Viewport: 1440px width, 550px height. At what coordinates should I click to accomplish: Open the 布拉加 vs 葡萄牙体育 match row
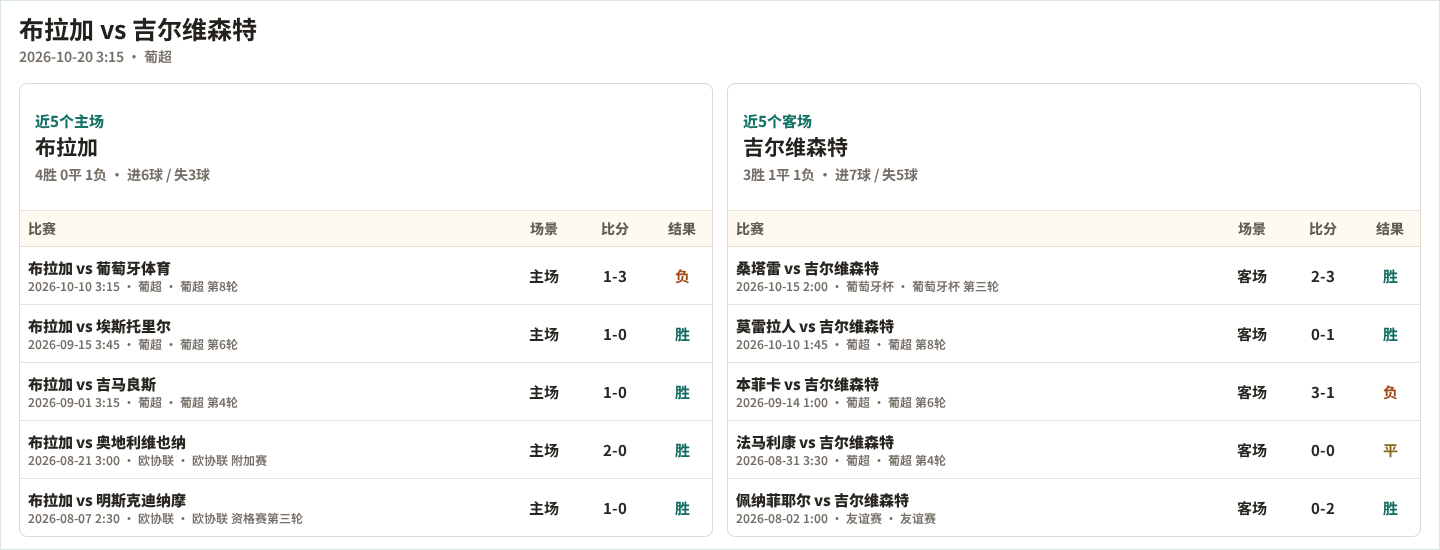pyautogui.click(x=366, y=276)
